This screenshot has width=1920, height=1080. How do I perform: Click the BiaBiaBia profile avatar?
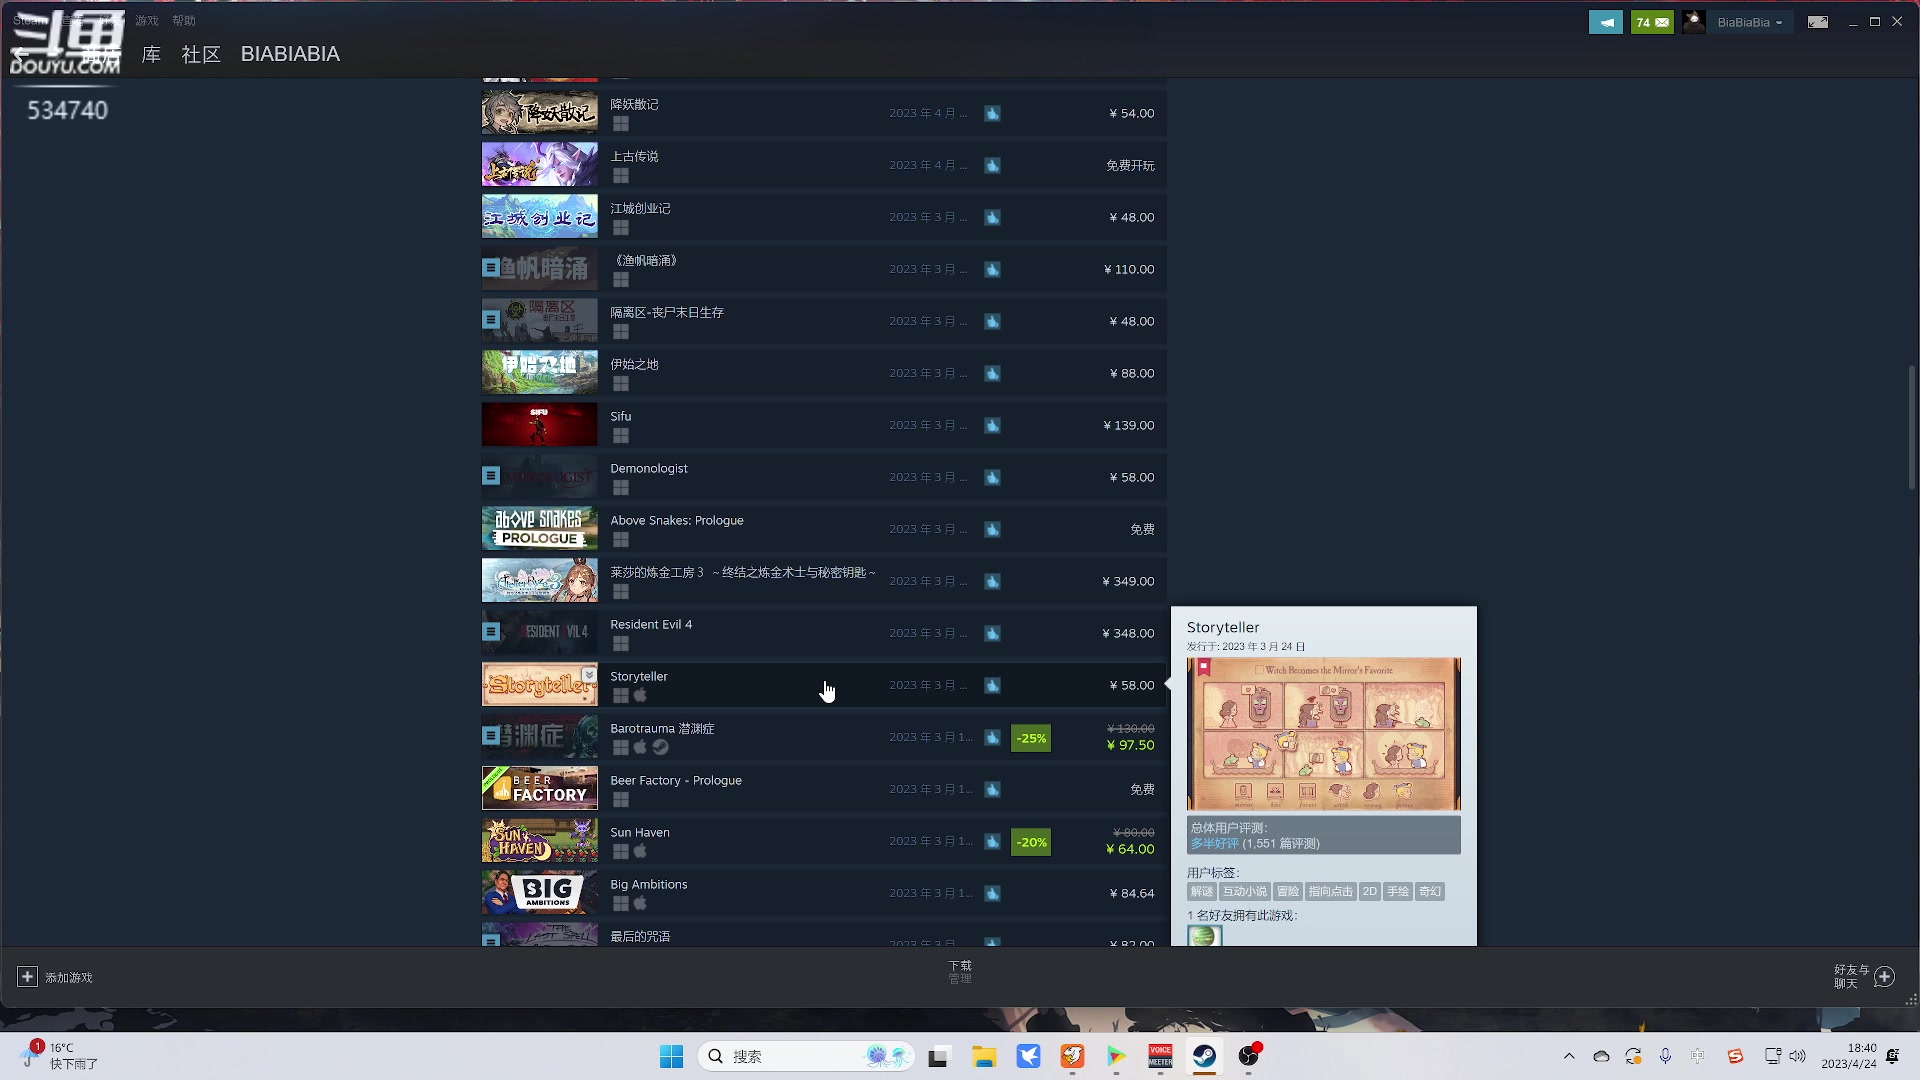(1694, 22)
